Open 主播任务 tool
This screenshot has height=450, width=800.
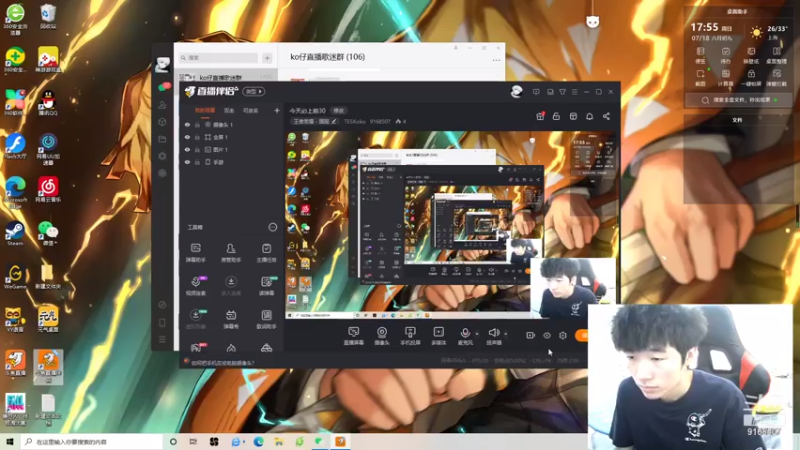point(266,253)
